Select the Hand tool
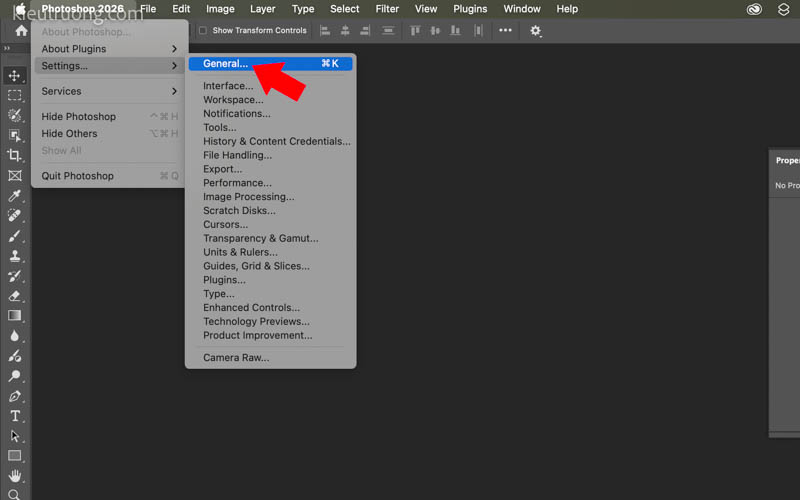800x500 pixels. click(14, 476)
